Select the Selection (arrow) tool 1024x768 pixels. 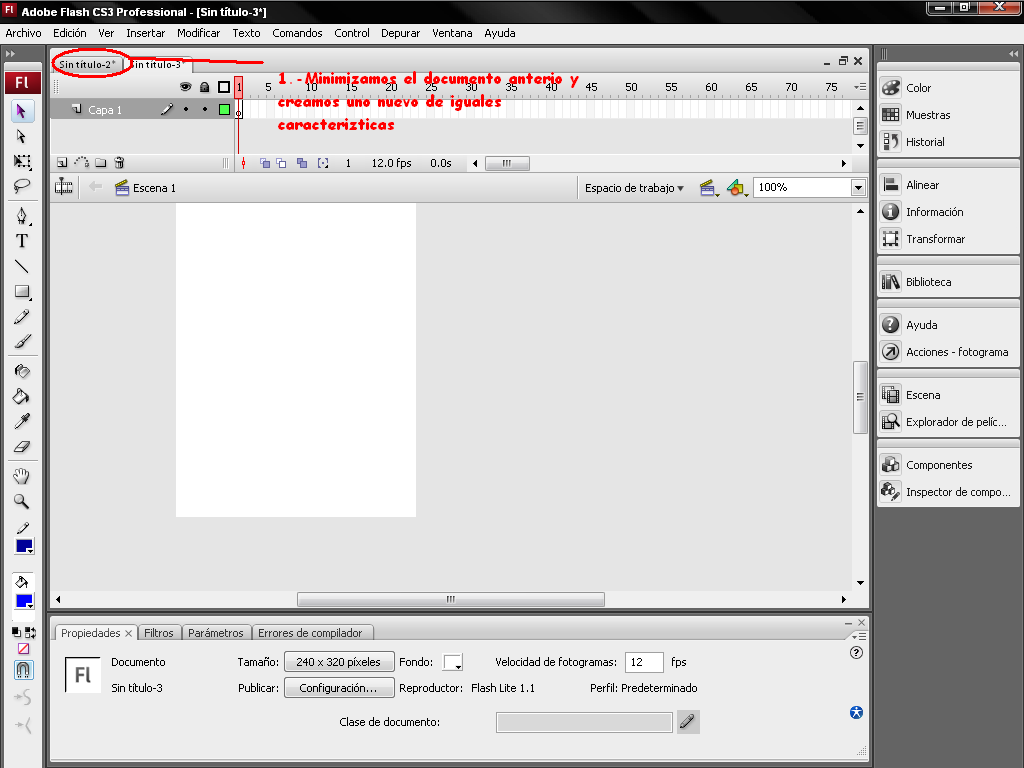pyautogui.click(x=22, y=111)
